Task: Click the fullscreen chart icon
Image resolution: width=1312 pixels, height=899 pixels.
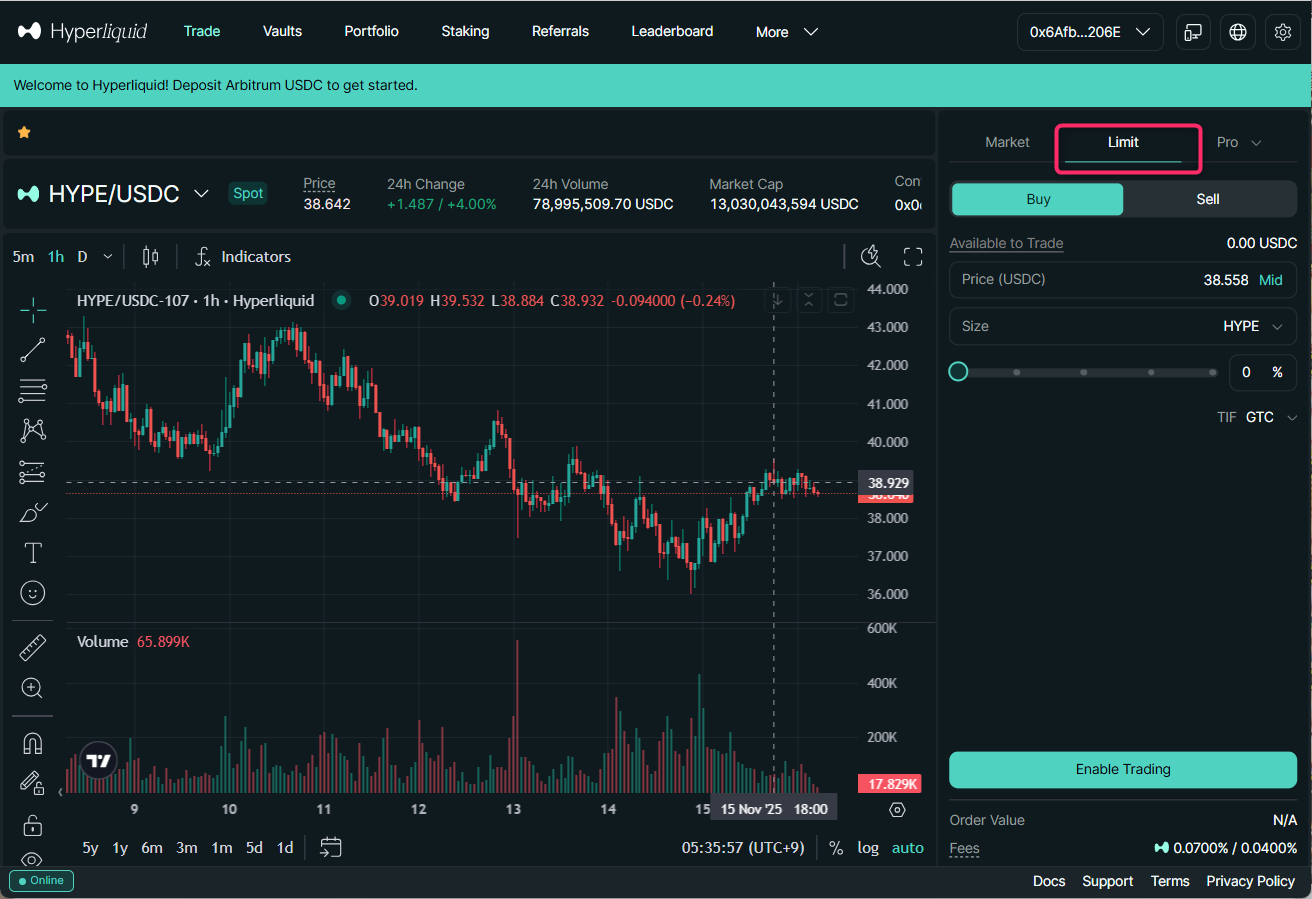Action: click(x=912, y=257)
